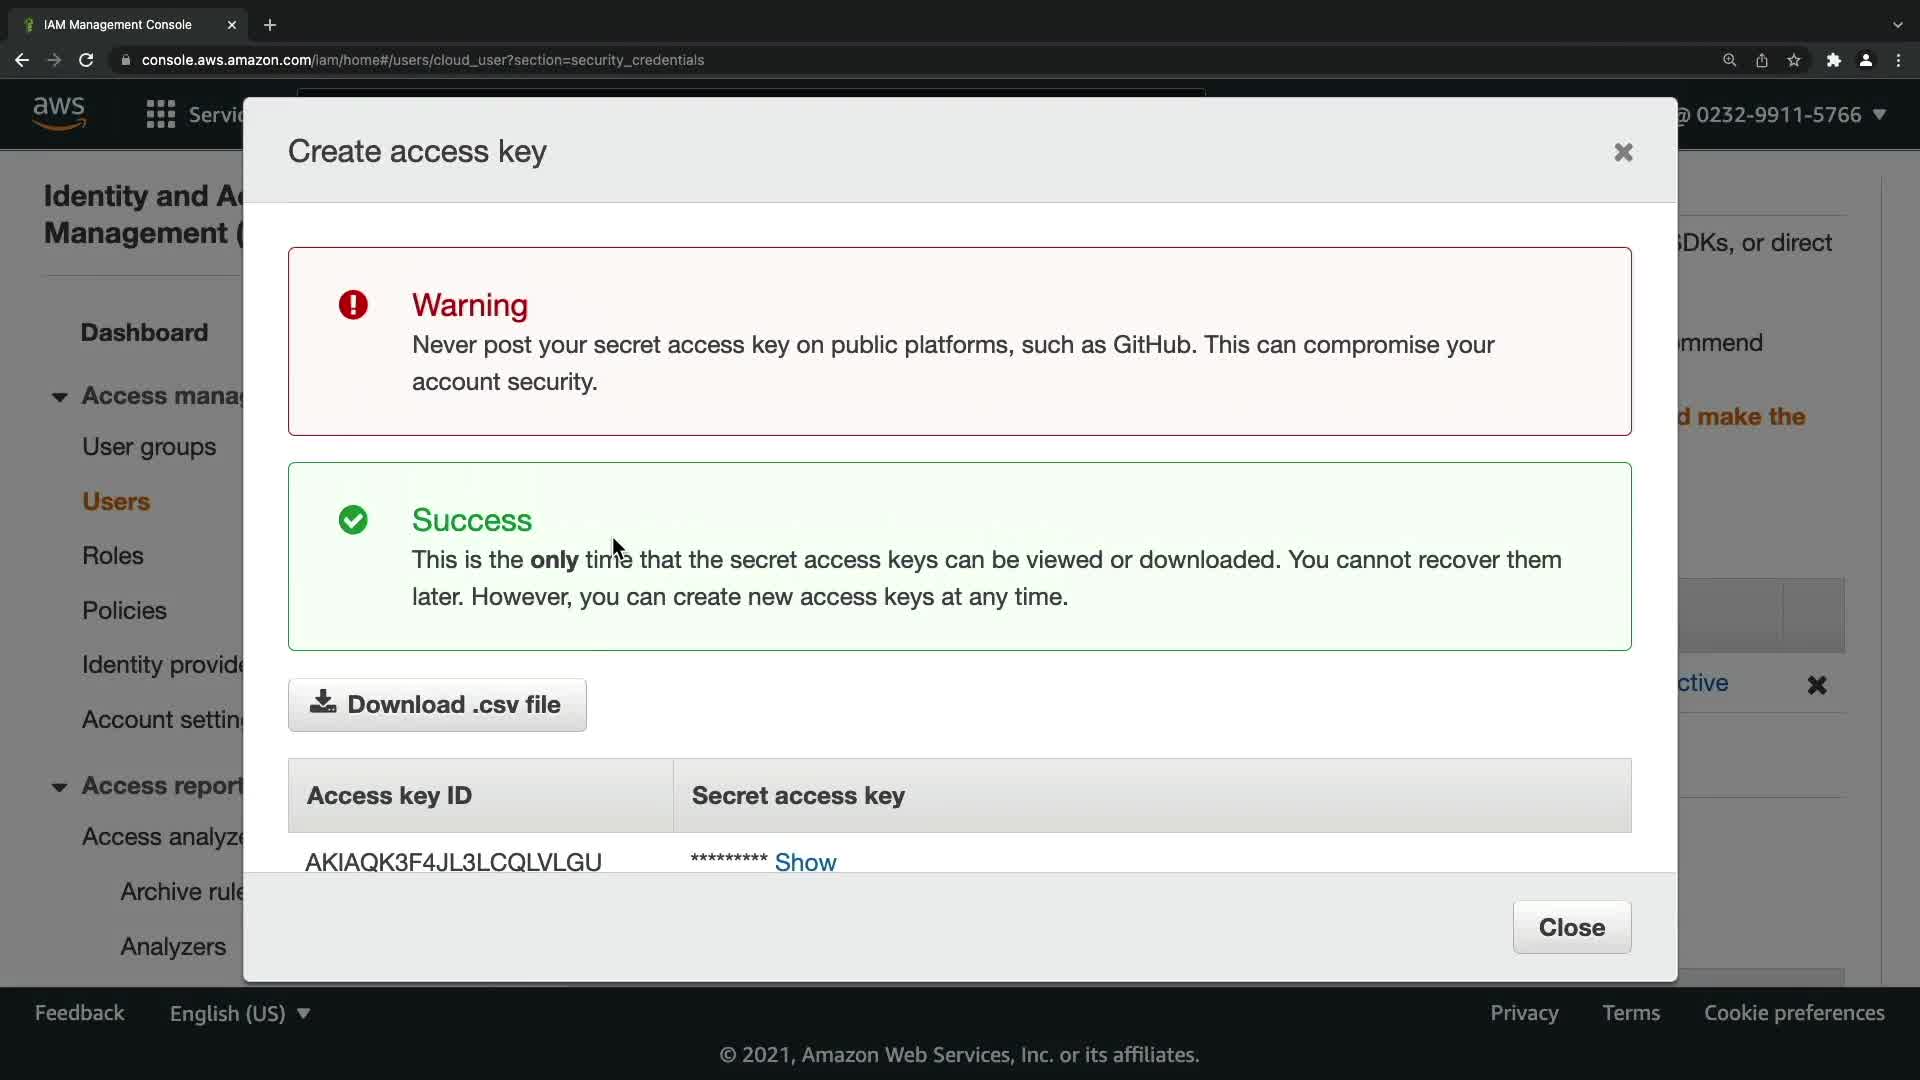Image resolution: width=1920 pixels, height=1080 pixels.
Task: Open the browser extensions puzzle icon
Action: point(1833,60)
